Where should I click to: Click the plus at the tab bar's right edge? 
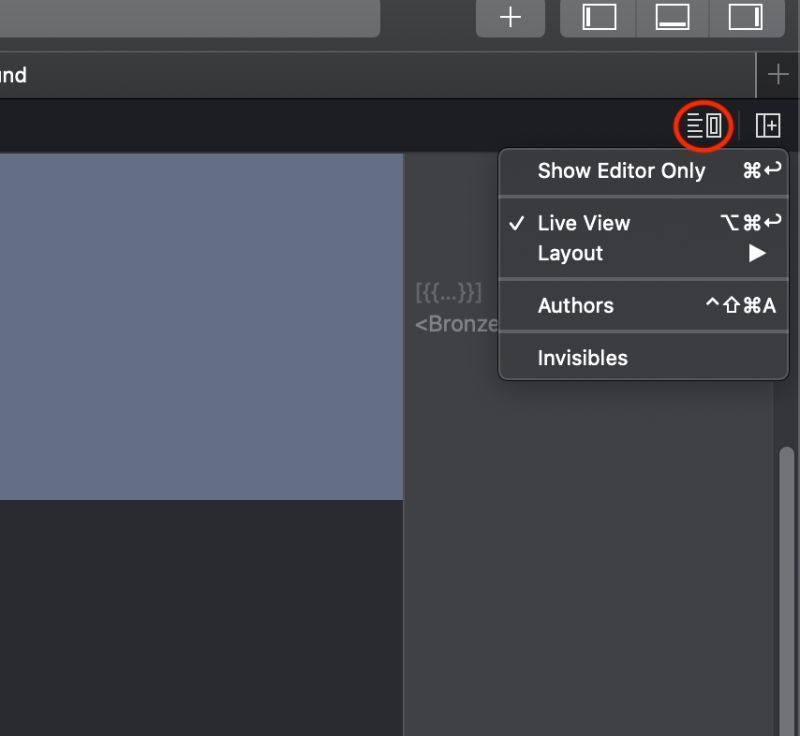point(778,74)
